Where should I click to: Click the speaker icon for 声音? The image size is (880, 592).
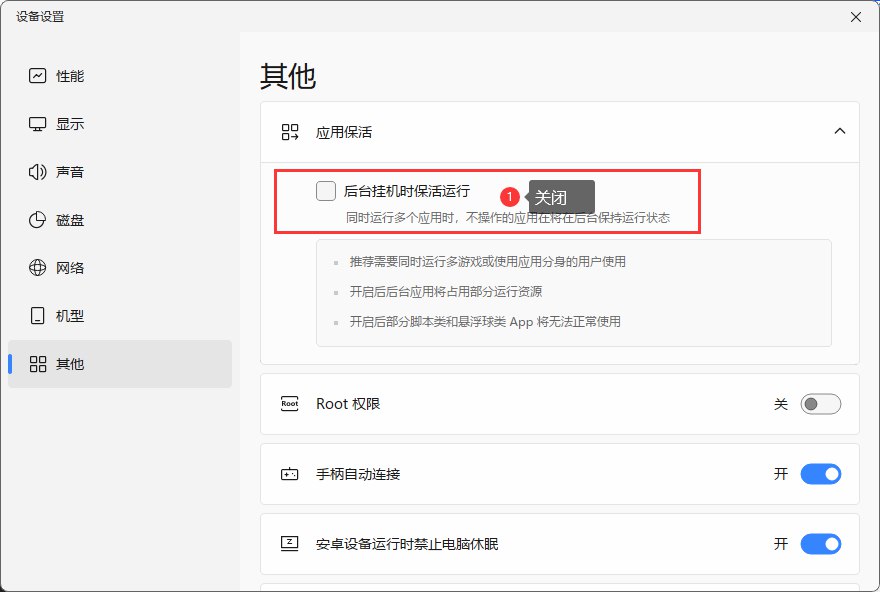(x=38, y=172)
